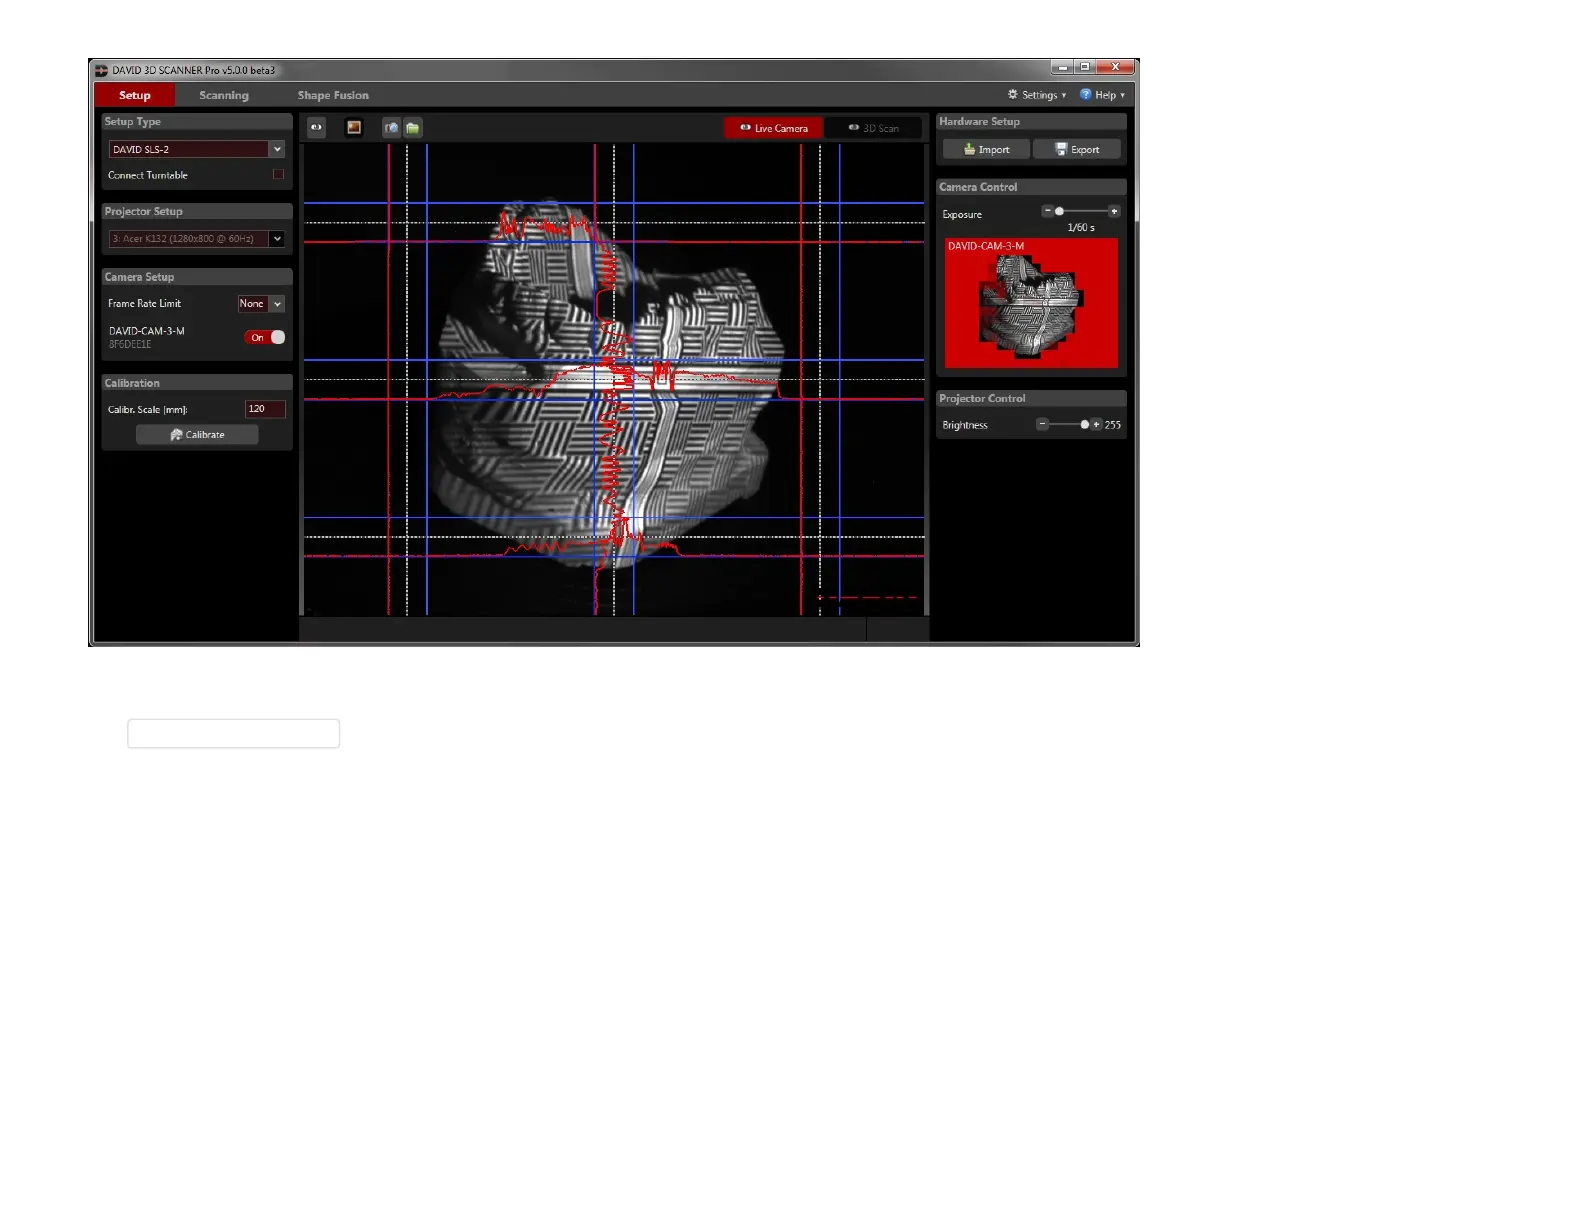
Task: Click the 1/60 s exposure value
Action: click(x=1081, y=228)
